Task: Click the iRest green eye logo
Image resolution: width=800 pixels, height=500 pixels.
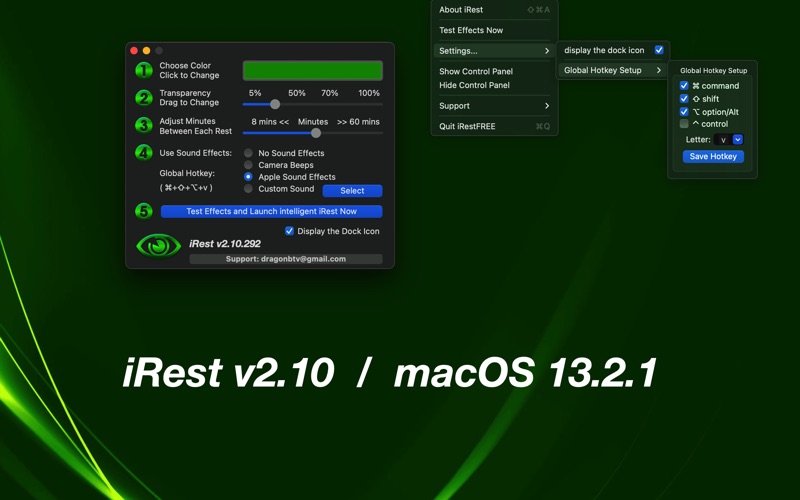Action: [x=158, y=246]
